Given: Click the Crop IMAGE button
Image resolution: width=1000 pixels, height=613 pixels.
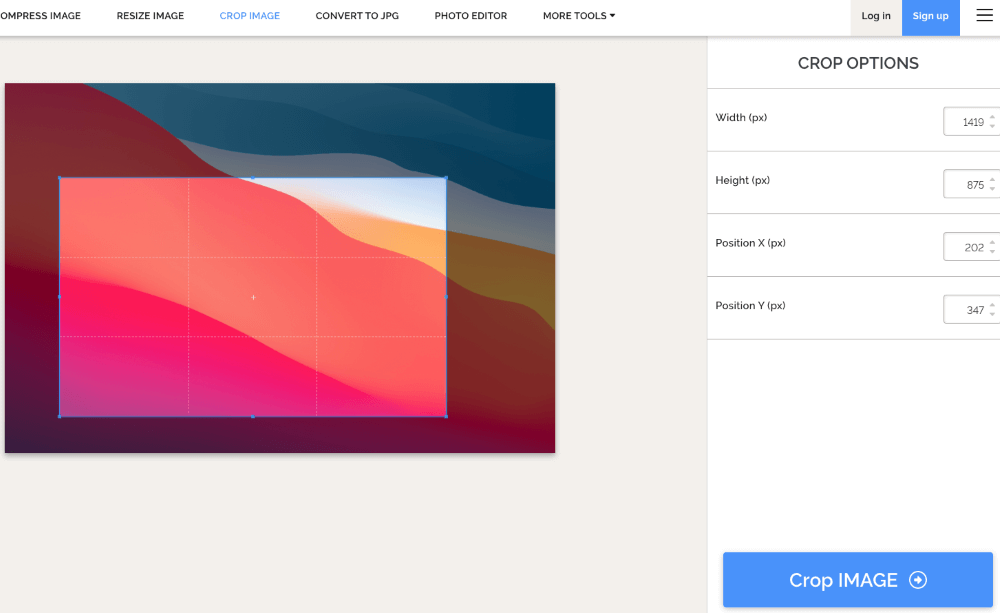Looking at the screenshot, I should (857, 579).
